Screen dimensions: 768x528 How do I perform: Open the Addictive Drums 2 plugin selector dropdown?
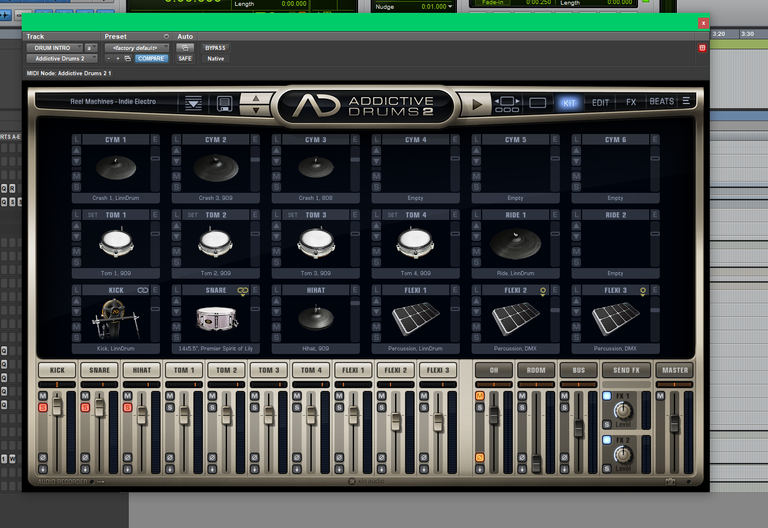62,58
